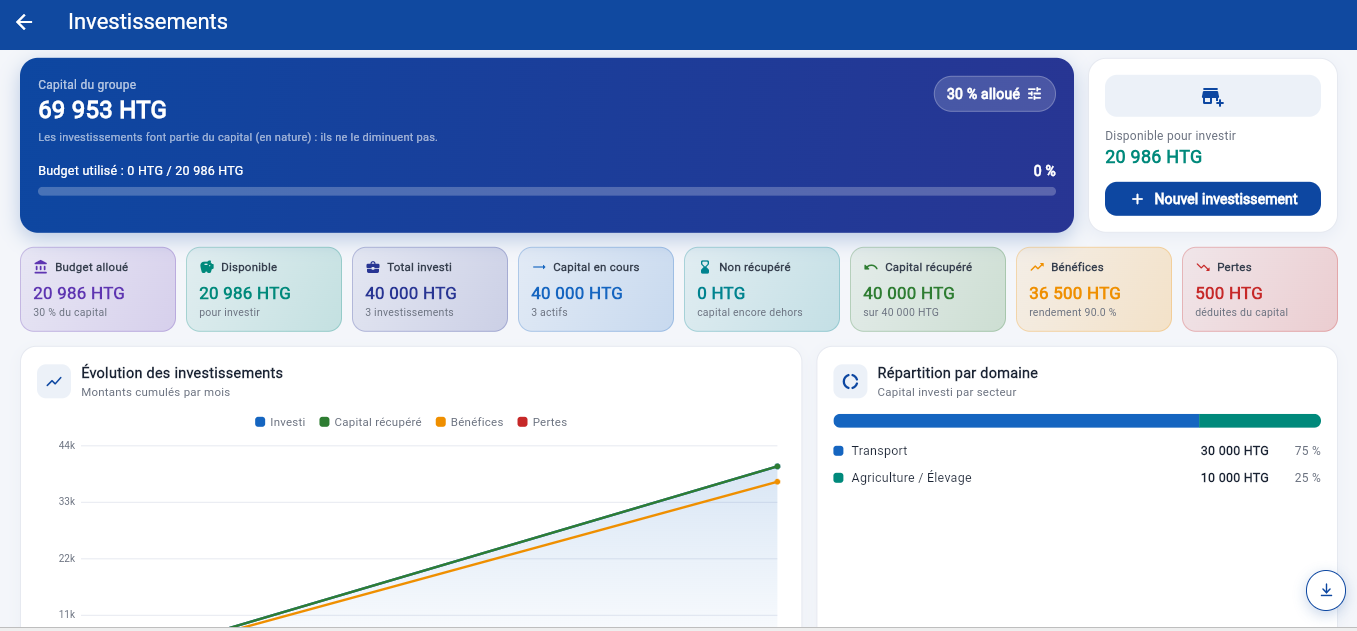
Task: Click the green Agriculture segment of the bar
Action: point(1260,421)
